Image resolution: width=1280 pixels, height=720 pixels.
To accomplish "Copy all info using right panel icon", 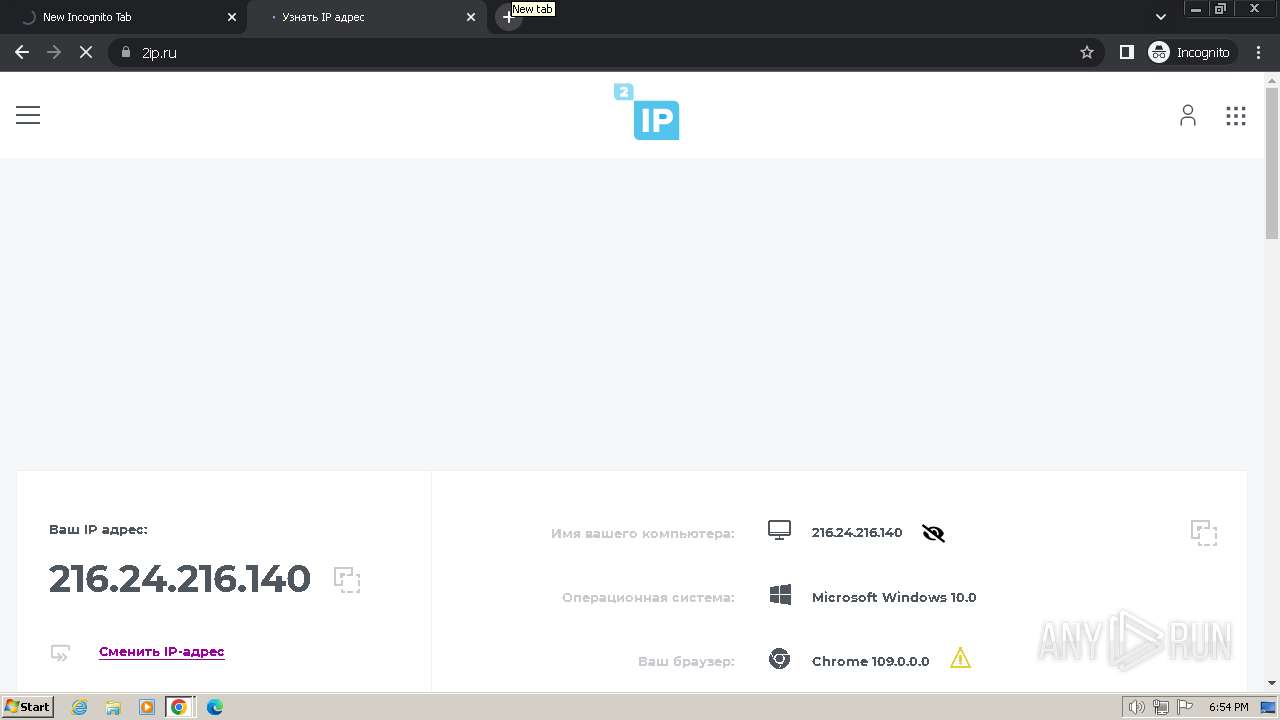I will [1204, 533].
